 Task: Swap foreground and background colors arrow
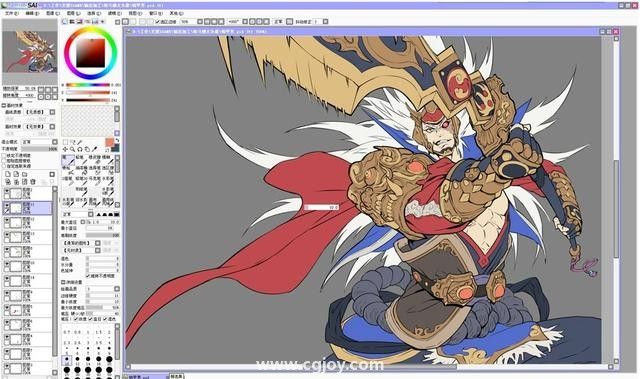(117, 140)
